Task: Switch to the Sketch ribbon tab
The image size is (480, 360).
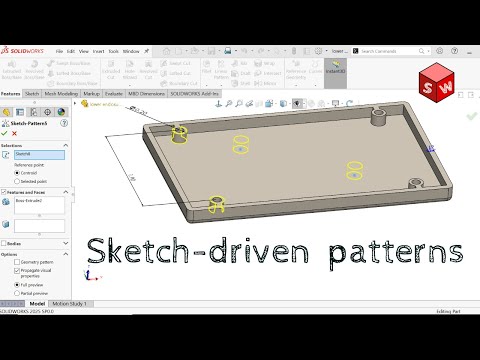Action: pyautogui.click(x=32, y=94)
